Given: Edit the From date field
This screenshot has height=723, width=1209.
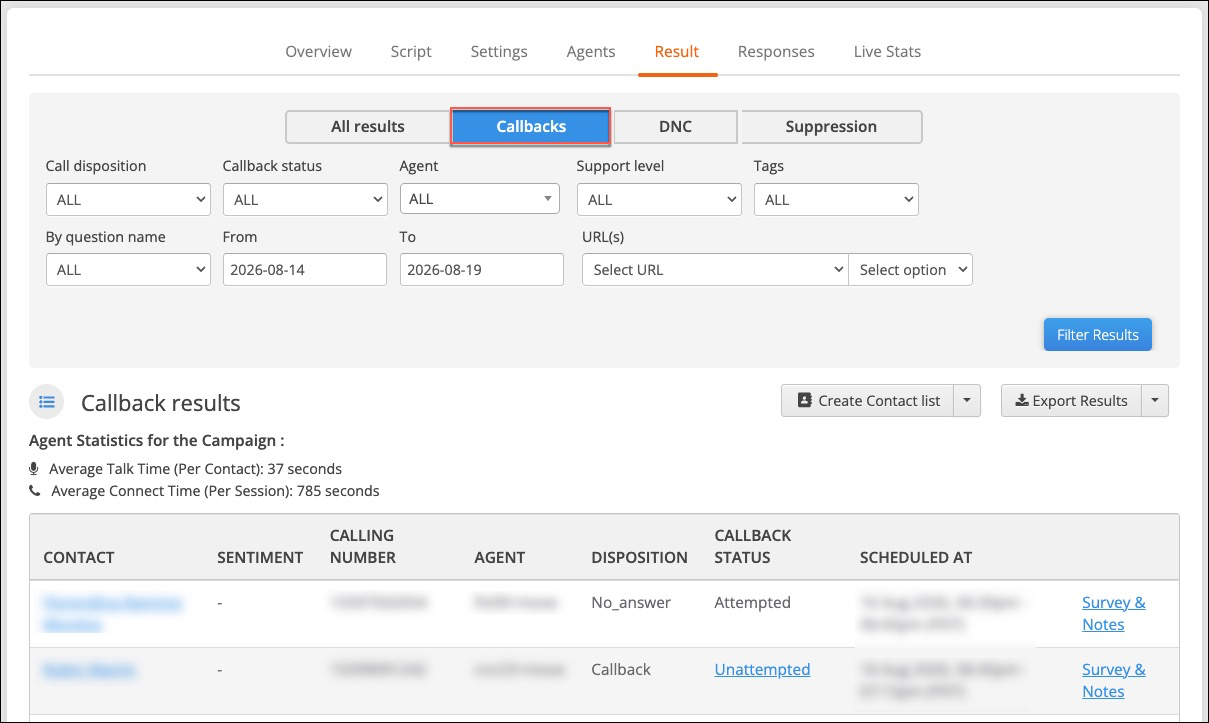Looking at the screenshot, I should pyautogui.click(x=305, y=270).
